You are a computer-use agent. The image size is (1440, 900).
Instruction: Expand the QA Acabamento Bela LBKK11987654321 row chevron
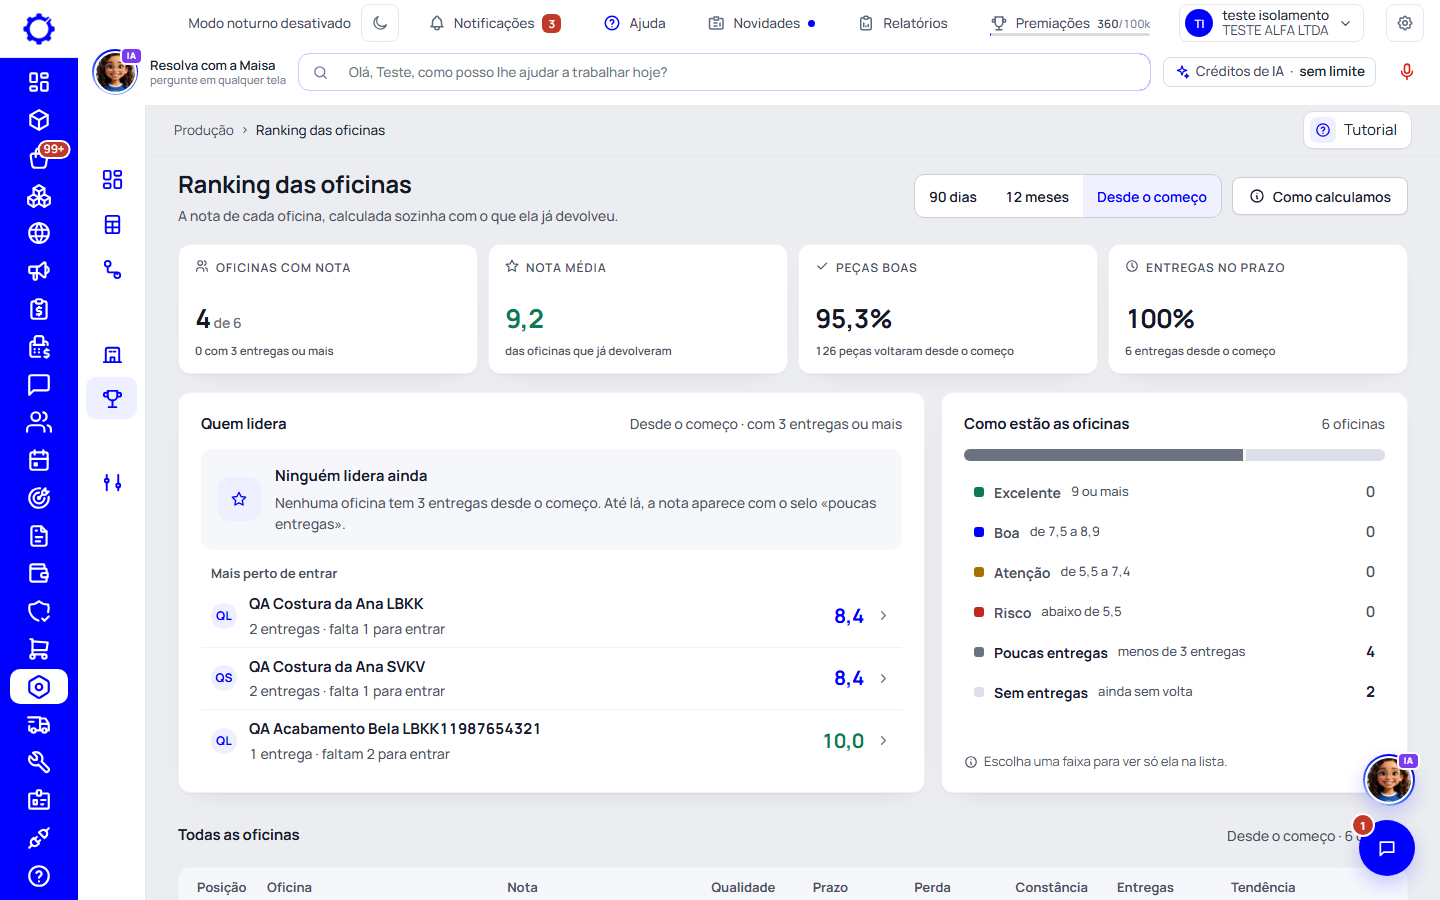(x=883, y=741)
